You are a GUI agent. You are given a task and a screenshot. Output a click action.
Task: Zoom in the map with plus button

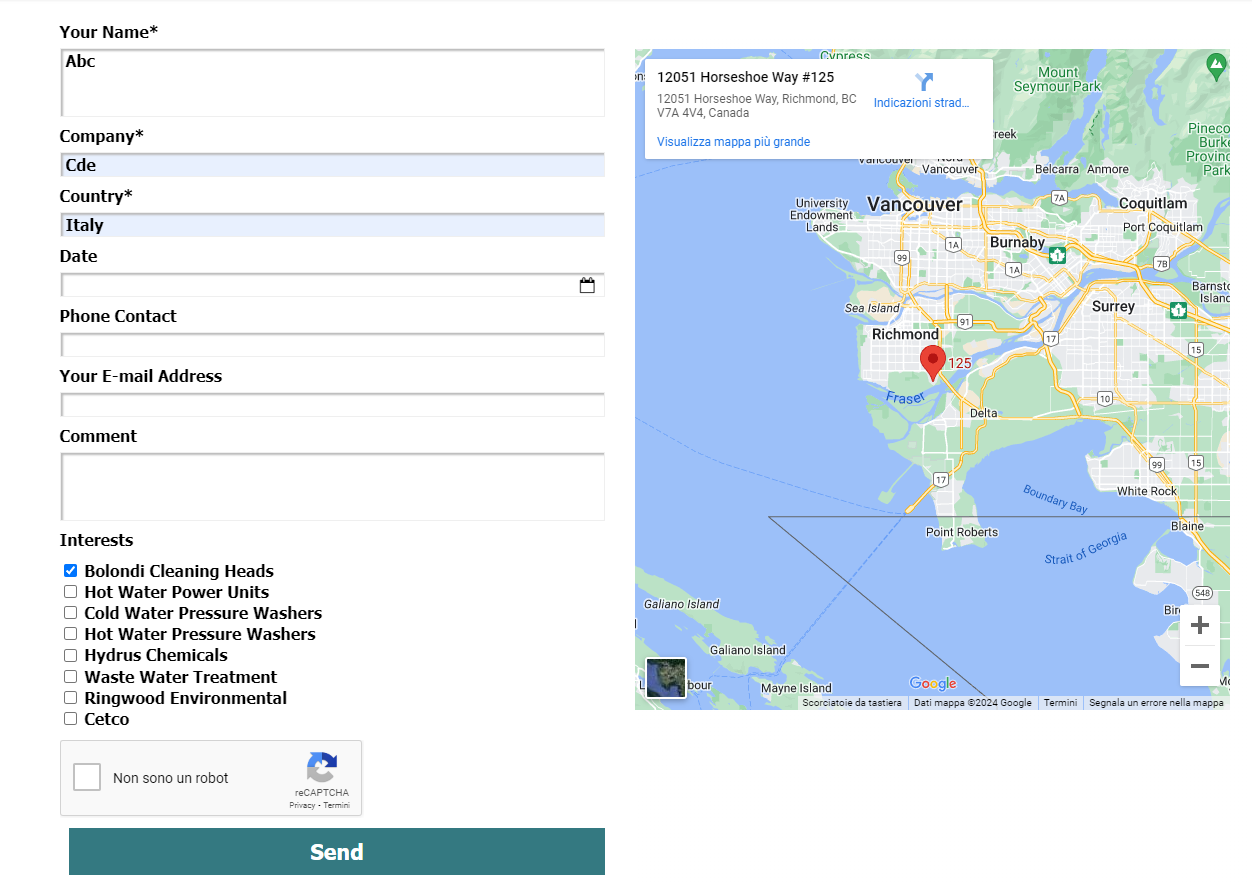click(x=1200, y=626)
